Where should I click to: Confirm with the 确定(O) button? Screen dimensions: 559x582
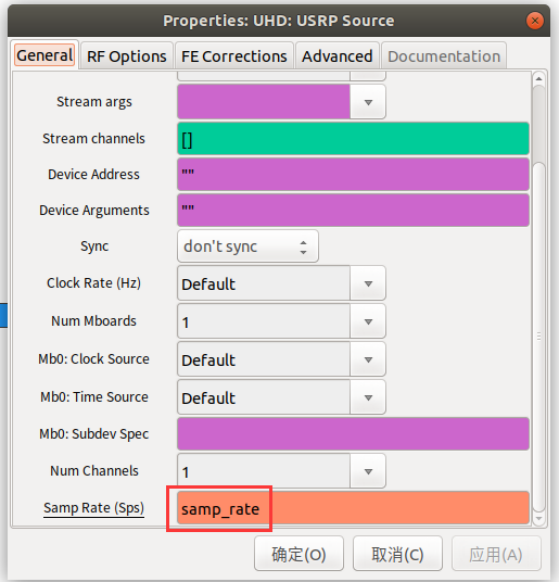299,554
